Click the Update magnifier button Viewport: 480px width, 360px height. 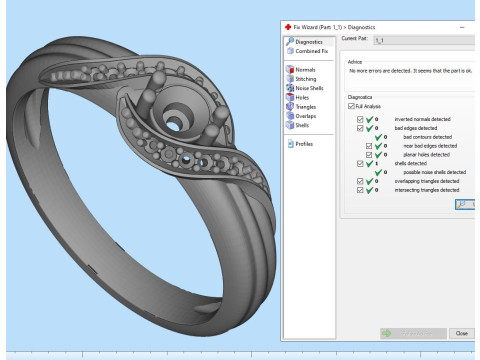click(x=465, y=204)
